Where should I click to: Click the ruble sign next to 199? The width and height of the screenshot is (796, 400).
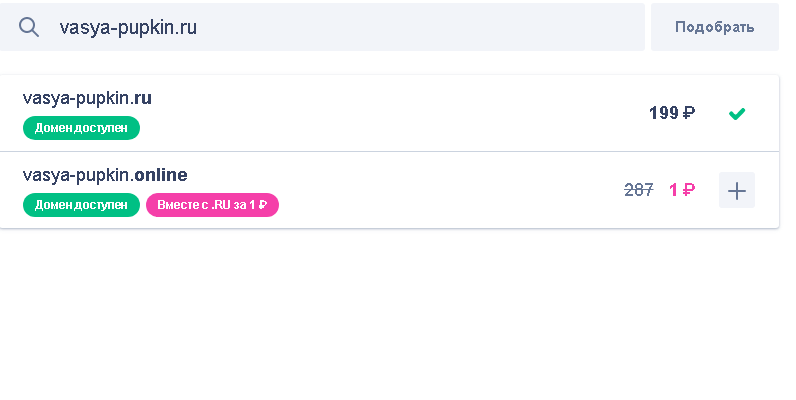coord(688,113)
